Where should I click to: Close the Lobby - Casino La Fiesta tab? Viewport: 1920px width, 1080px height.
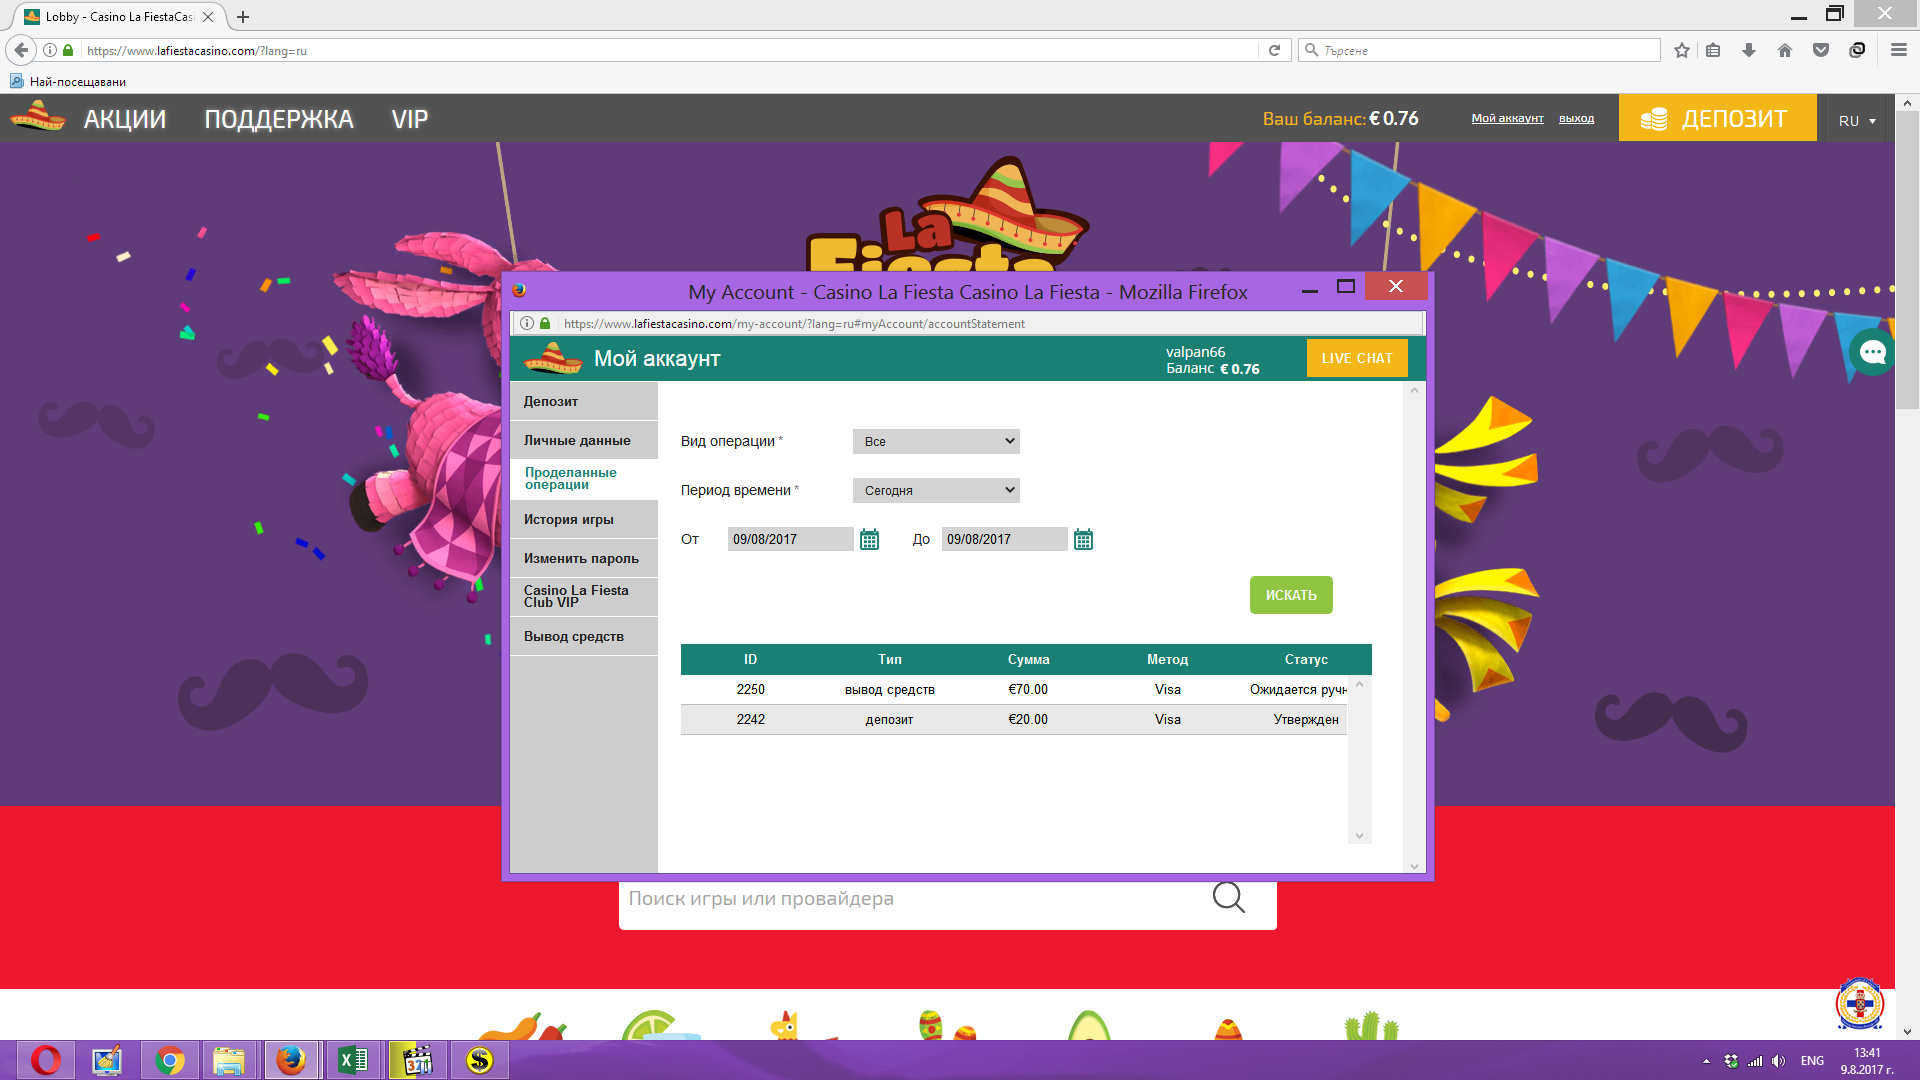click(208, 17)
